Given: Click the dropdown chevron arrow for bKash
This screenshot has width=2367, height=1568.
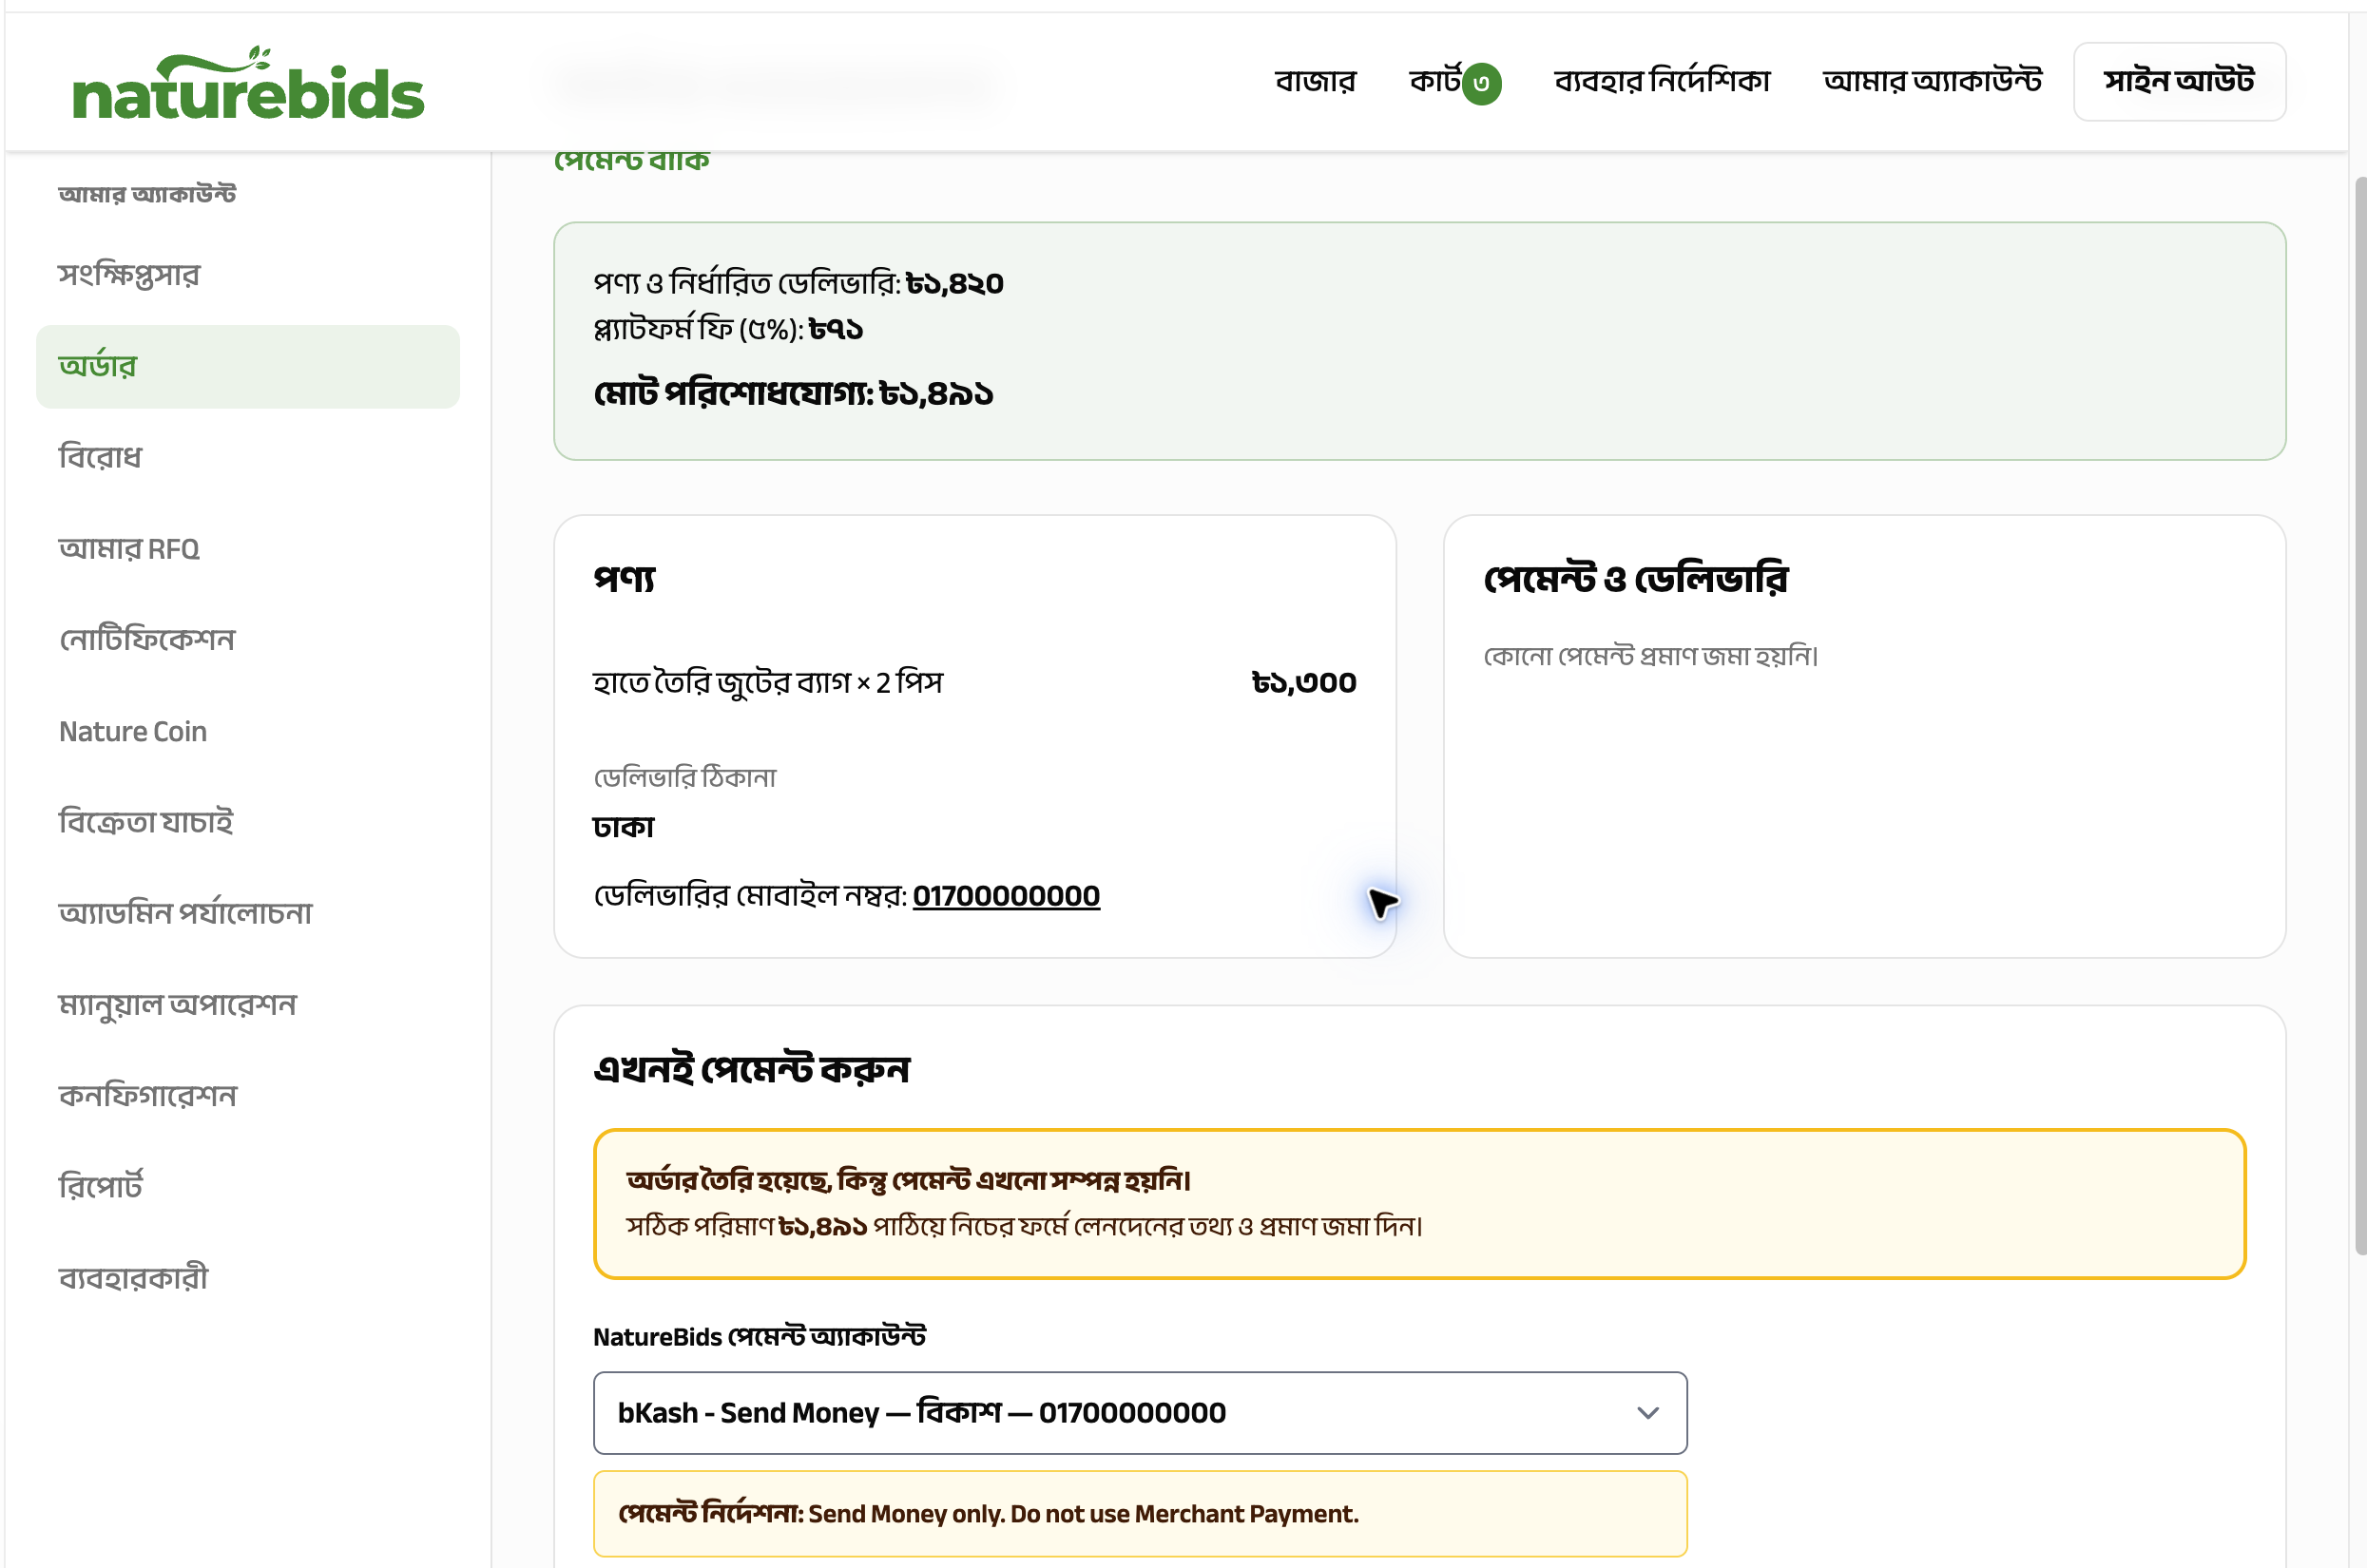Looking at the screenshot, I should click(1648, 1412).
